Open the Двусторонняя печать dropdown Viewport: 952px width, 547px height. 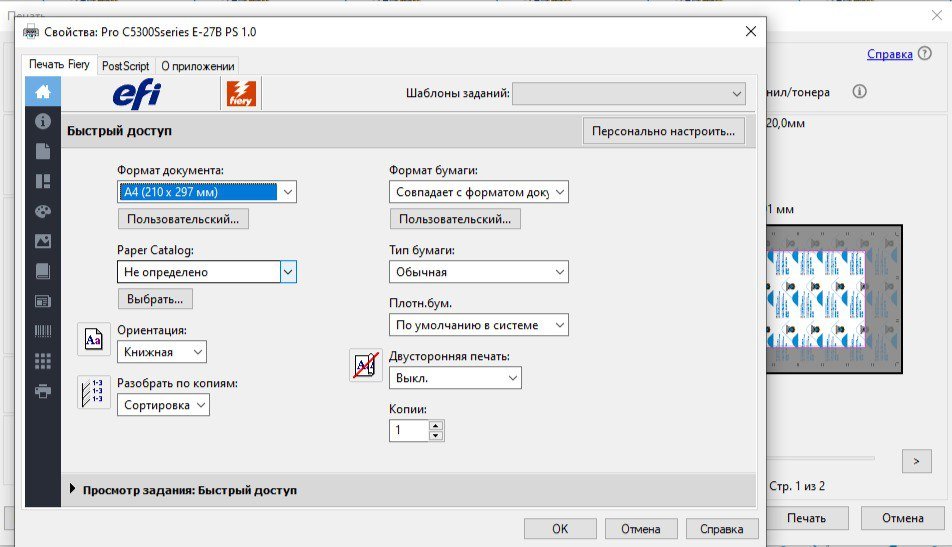tap(455, 378)
